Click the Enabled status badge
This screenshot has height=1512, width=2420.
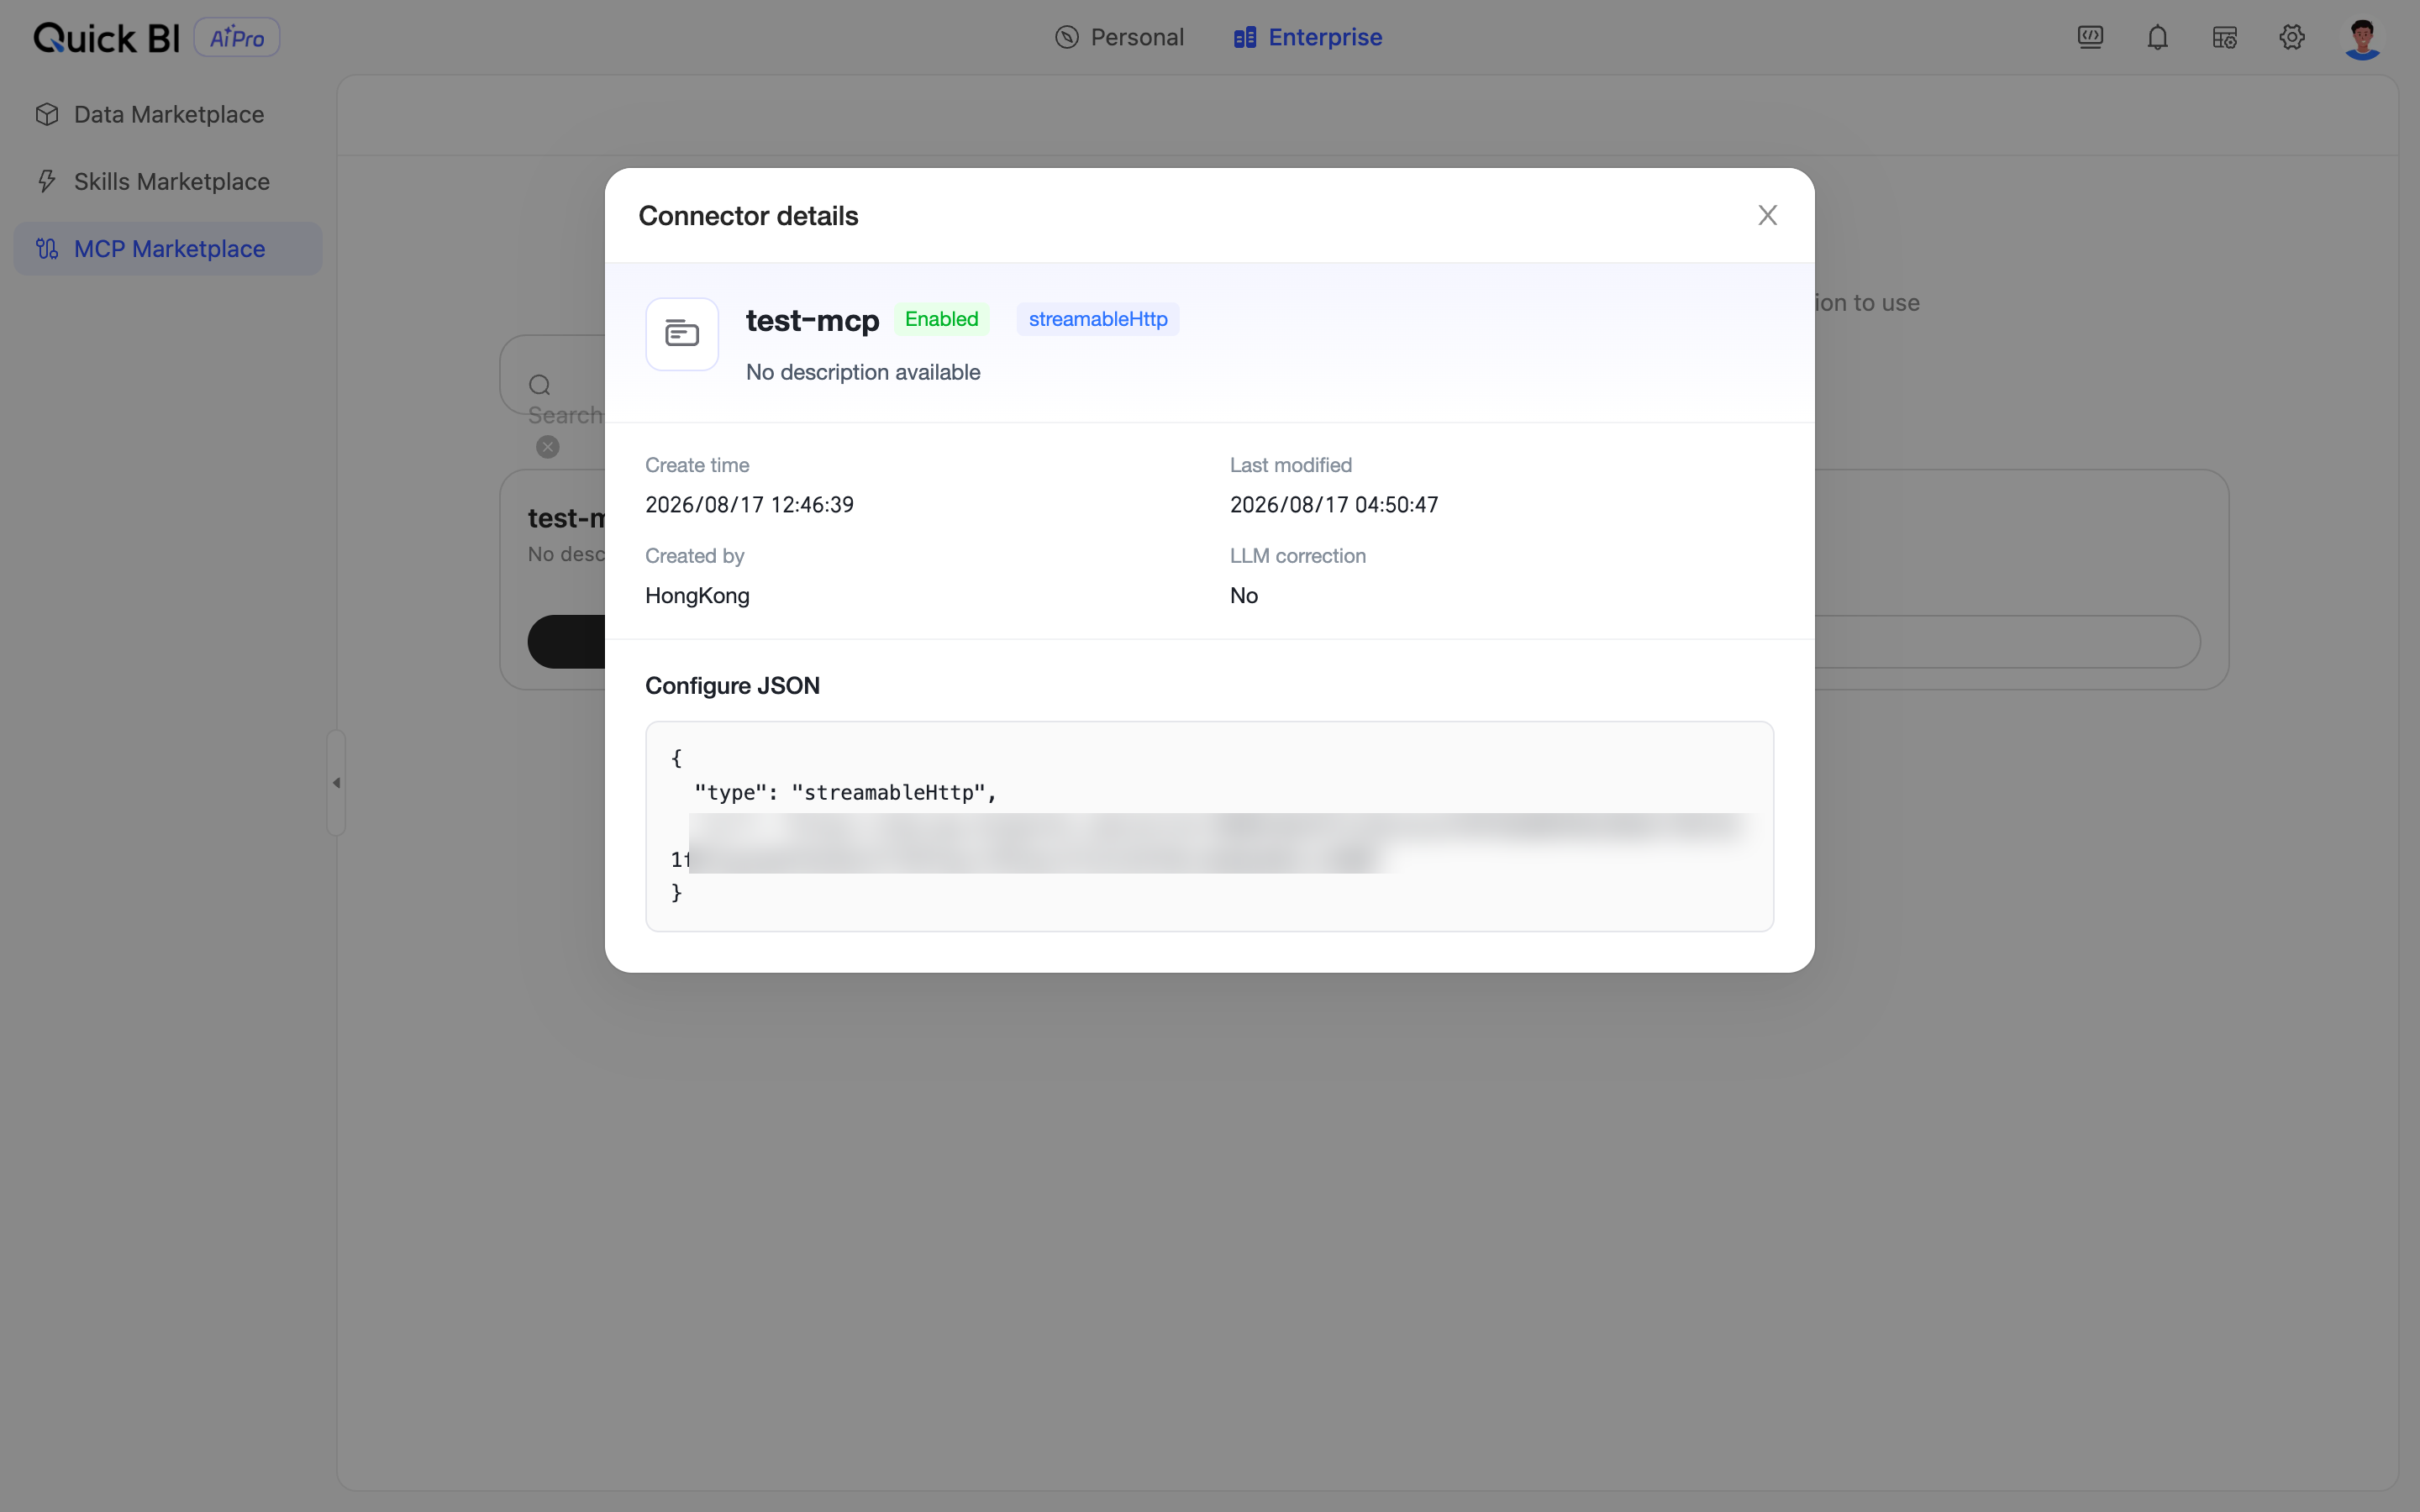(941, 319)
